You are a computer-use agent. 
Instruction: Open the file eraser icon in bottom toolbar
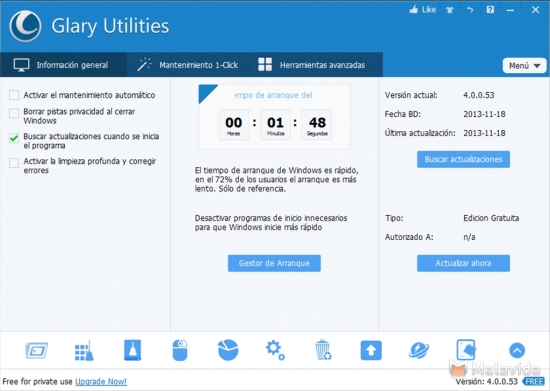tap(466, 349)
